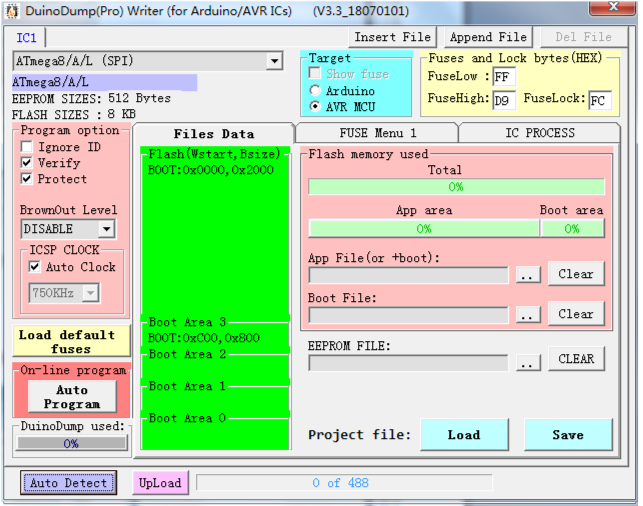
Task: Open the IC PROCESS tab
Action: click(x=540, y=133)
